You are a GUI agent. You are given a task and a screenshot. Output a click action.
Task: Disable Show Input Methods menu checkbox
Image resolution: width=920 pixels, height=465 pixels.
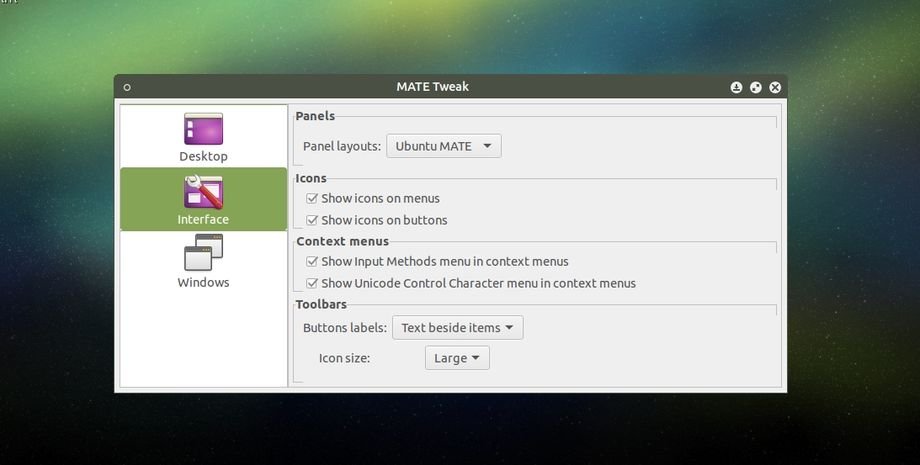point(312,262)
